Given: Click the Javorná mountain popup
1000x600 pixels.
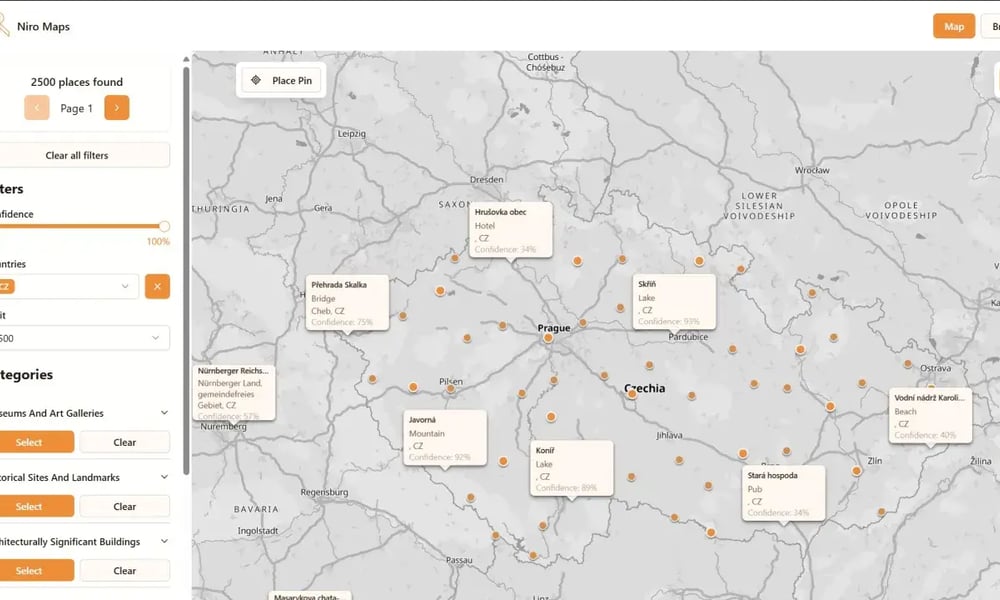Looking at the screenshot, I should [x=444, y=437].
